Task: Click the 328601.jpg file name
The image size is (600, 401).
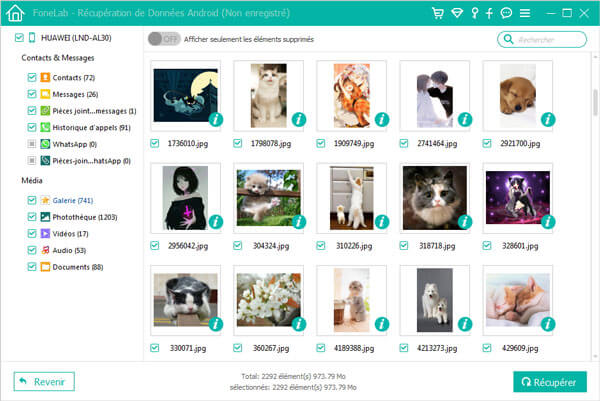Action: pos(520,246)
